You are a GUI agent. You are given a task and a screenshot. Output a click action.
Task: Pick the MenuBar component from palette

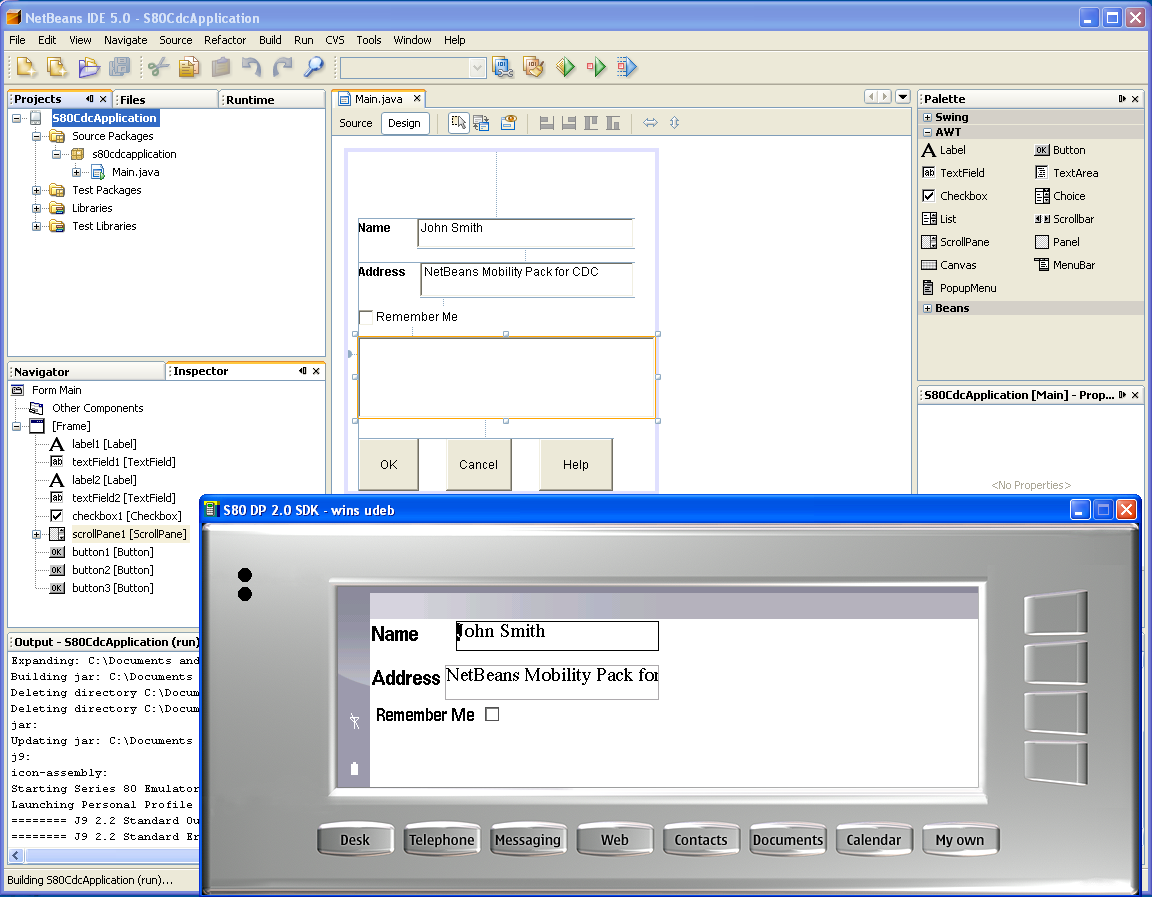pos(1065,265)
